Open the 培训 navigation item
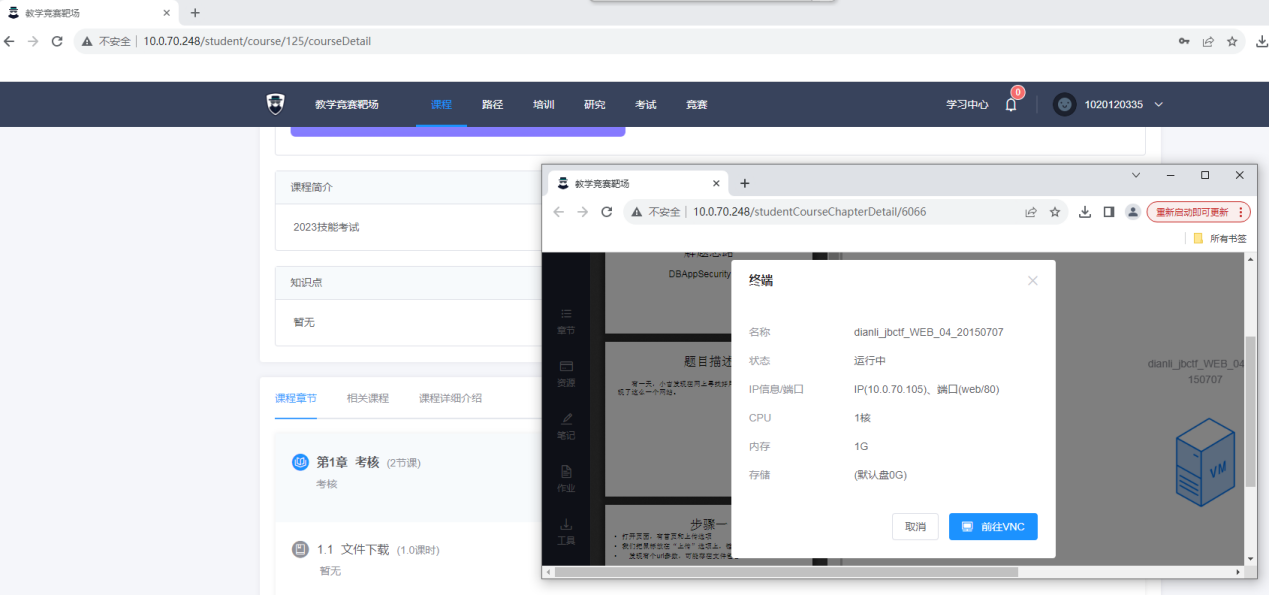1269x595 pixels. click(543, 104)
